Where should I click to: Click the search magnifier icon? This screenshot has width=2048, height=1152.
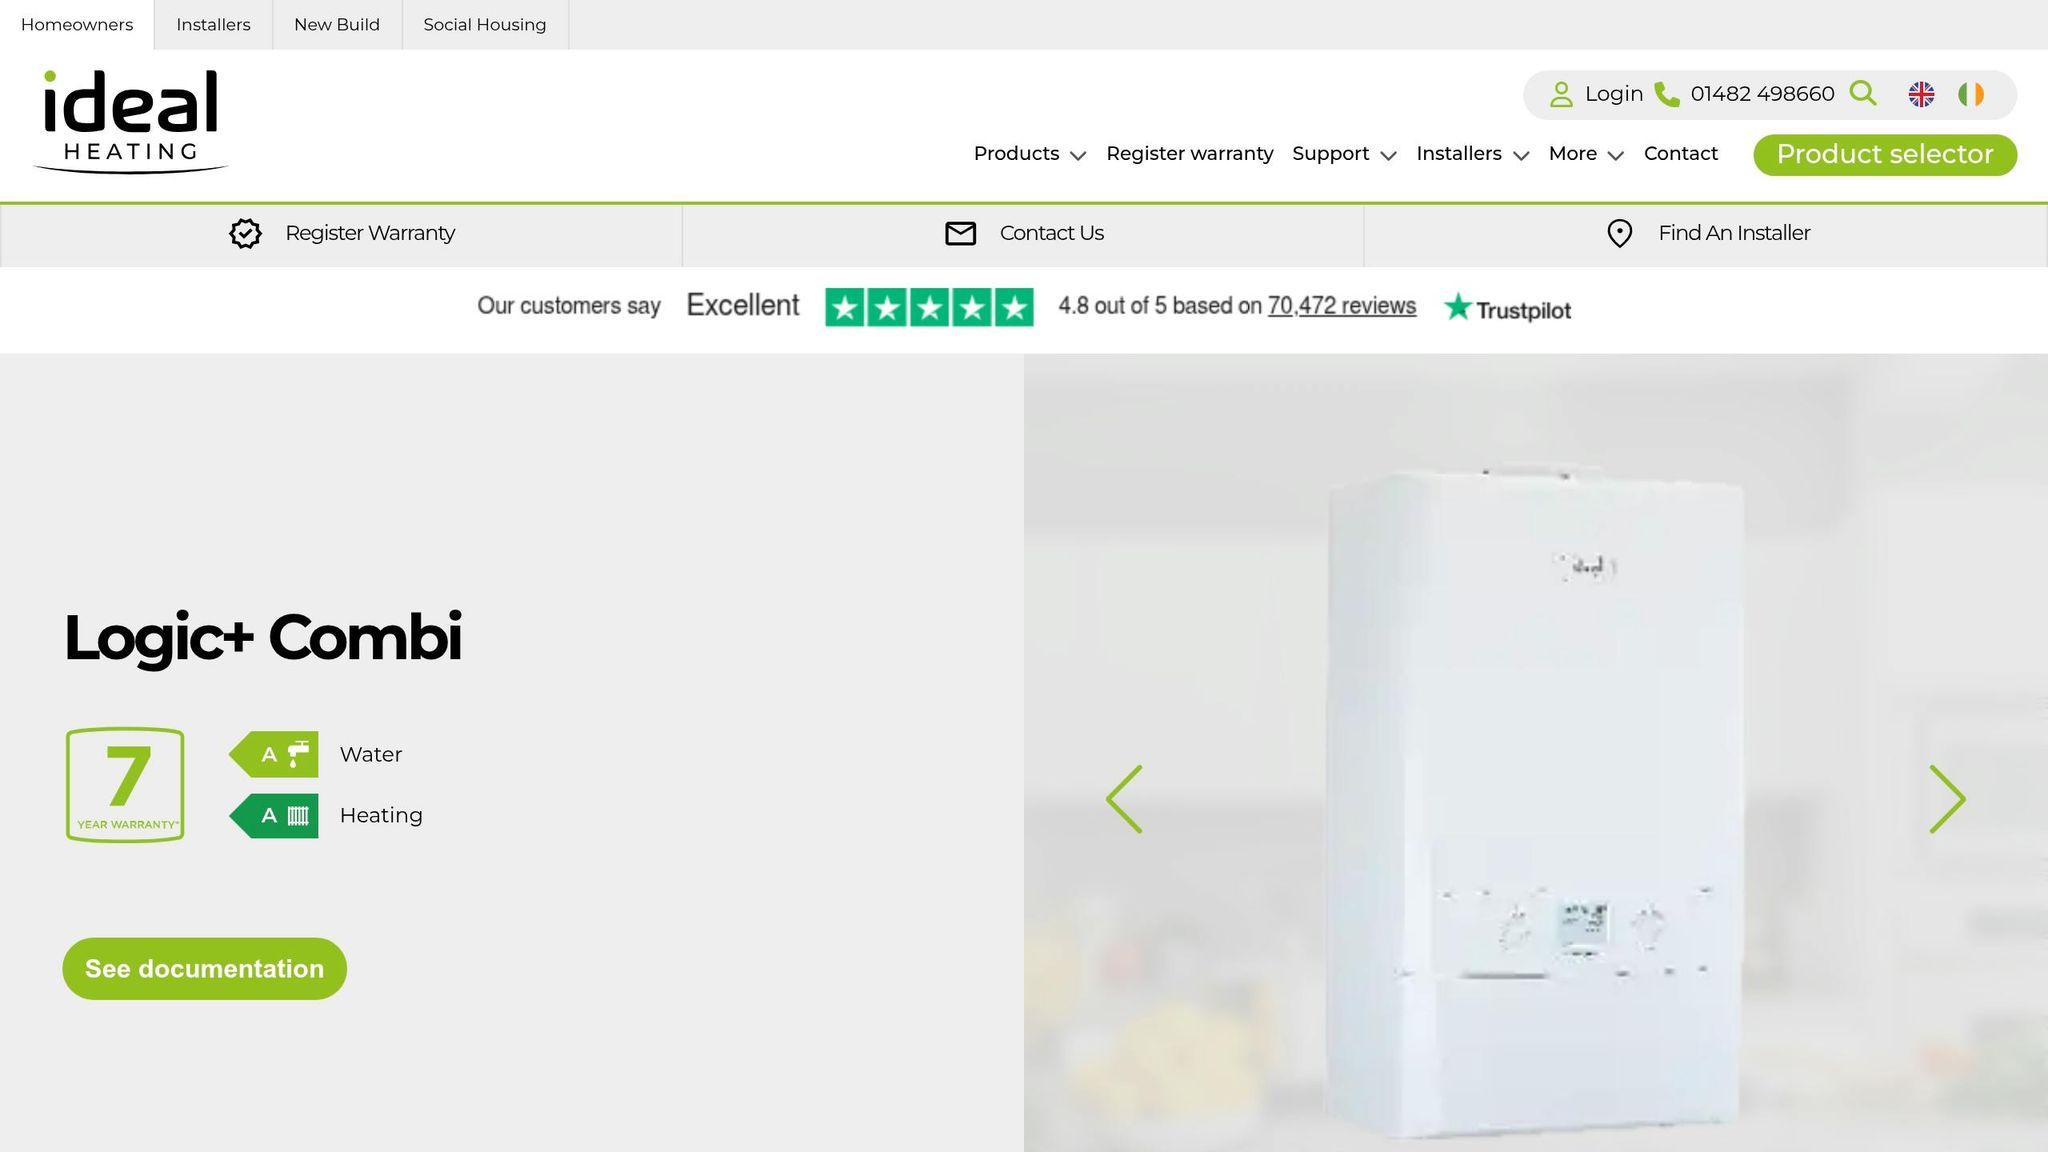pos(1863,93)
